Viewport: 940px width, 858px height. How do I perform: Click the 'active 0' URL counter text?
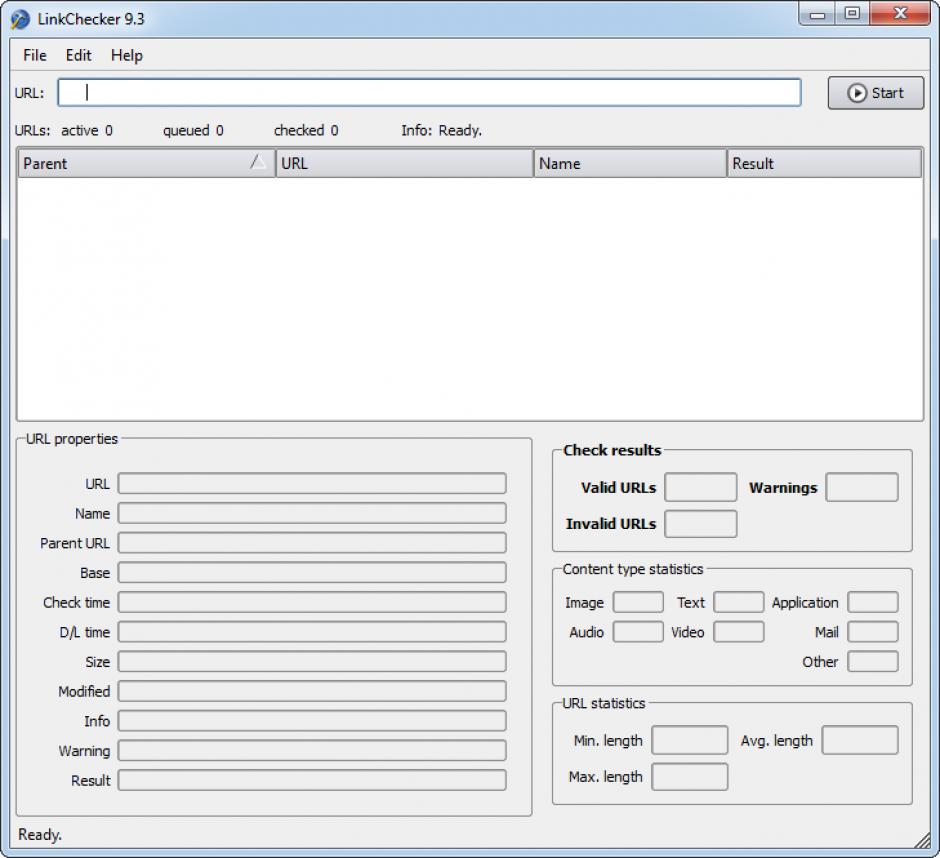(x=87, y=131)
